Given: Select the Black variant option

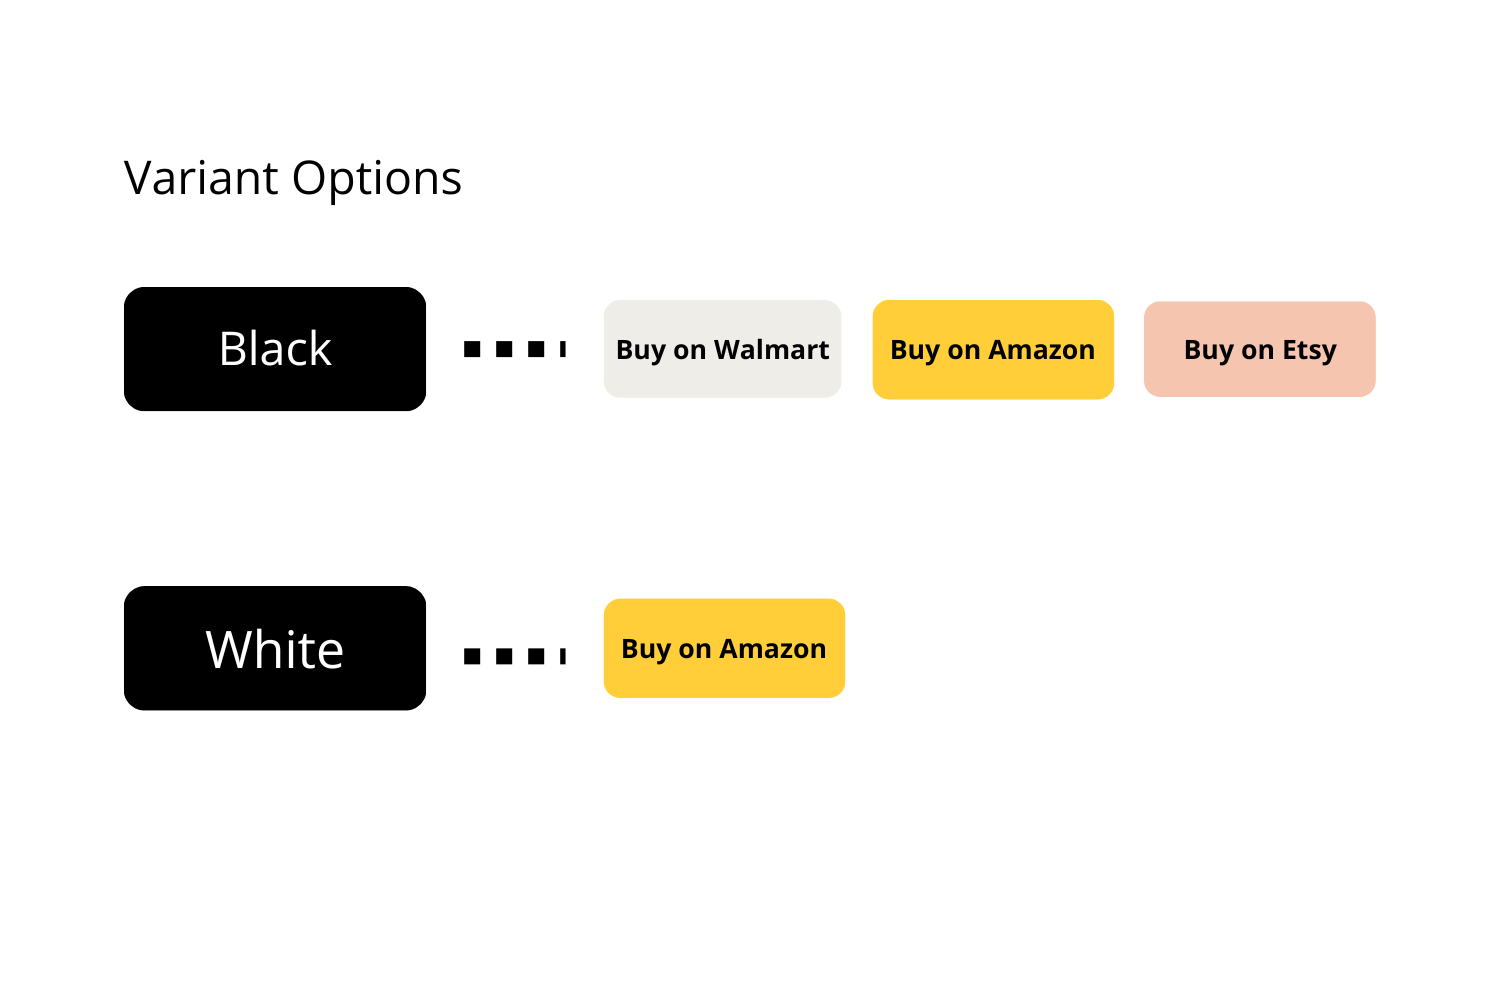Looking at the screenshot, I should coord(275,349).
